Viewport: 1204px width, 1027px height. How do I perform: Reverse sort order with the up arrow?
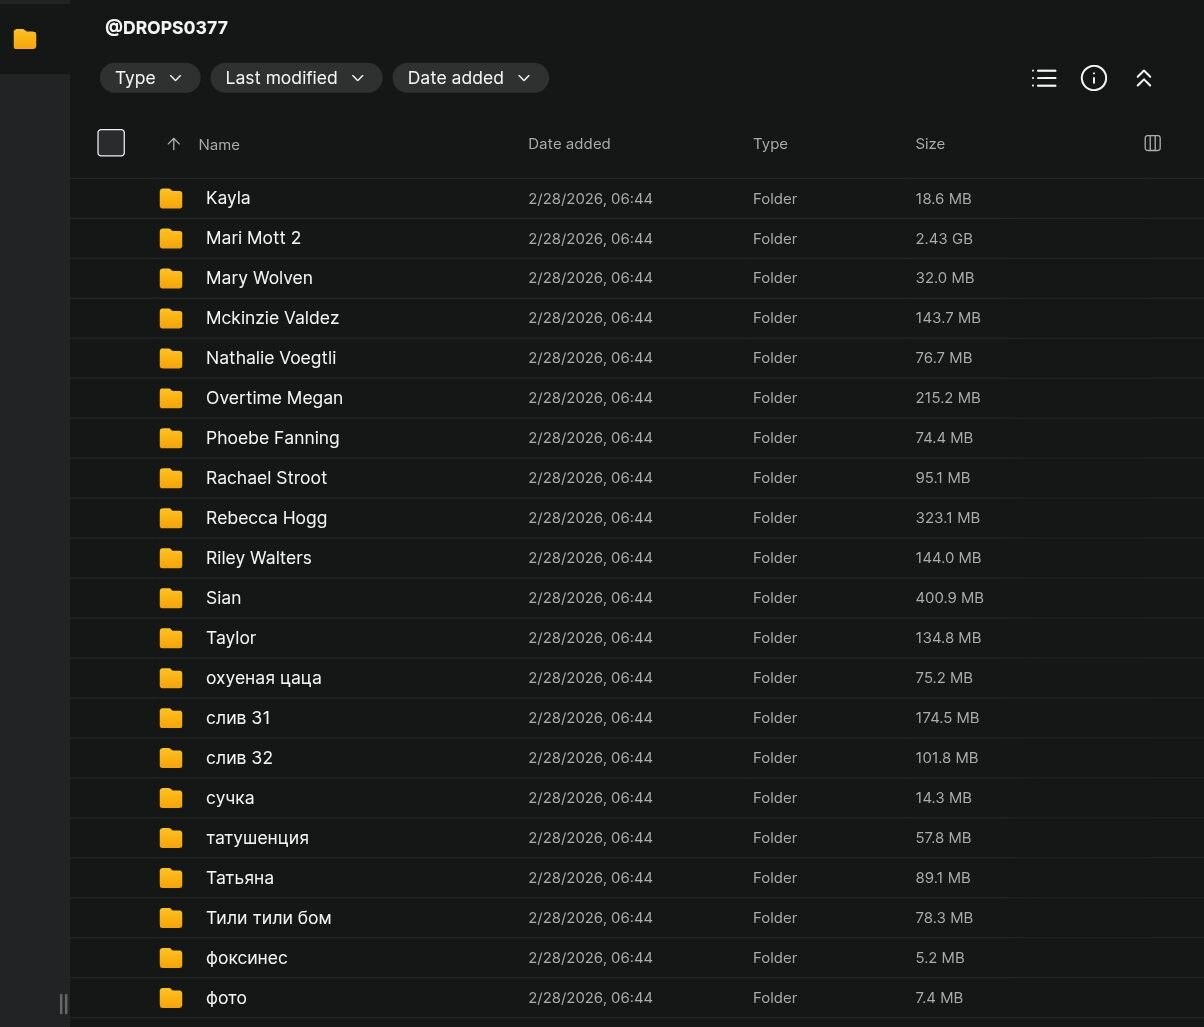[173, 144]
